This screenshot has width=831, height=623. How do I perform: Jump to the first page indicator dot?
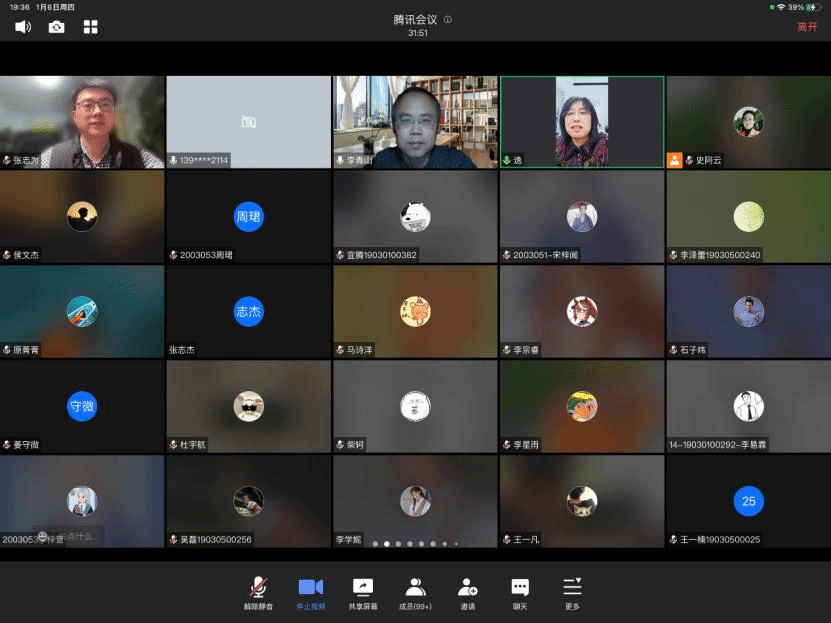[x=376, y=544]
